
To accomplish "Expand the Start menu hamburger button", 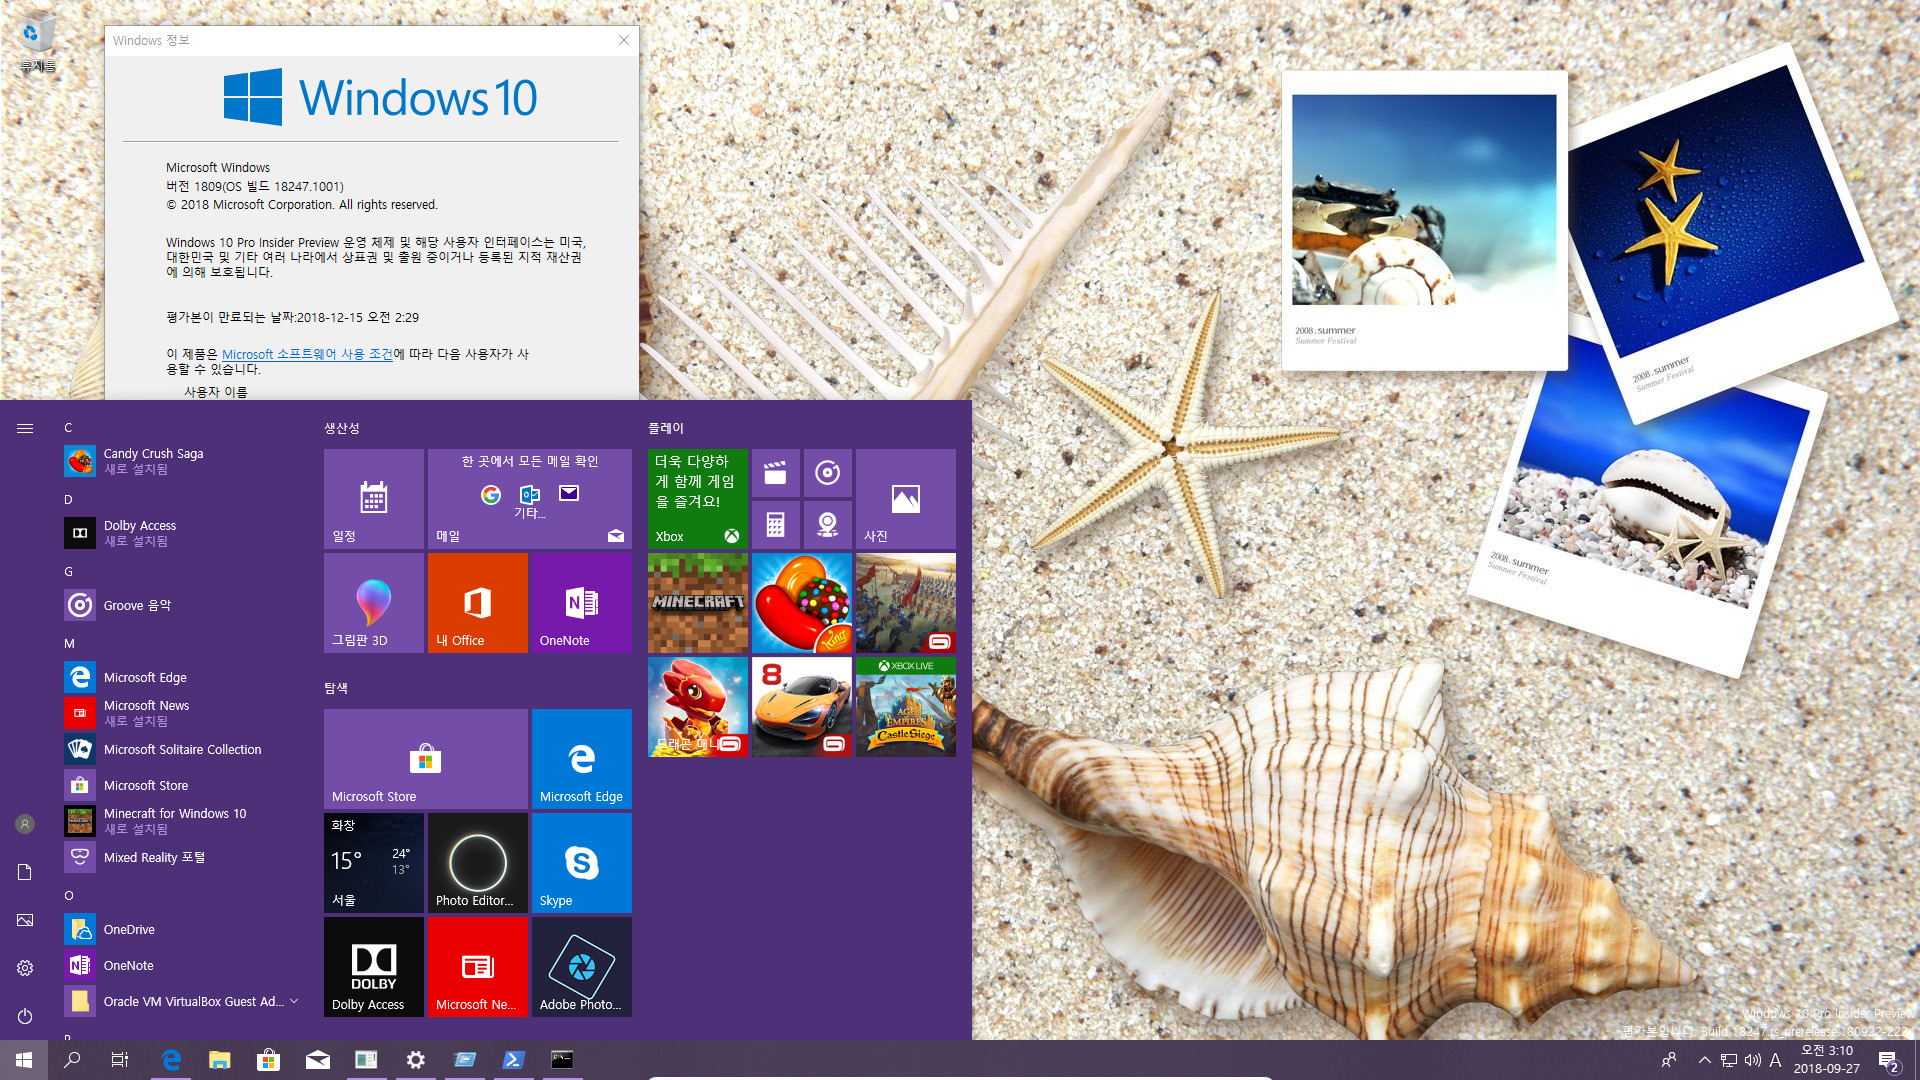I will [x=25, y=428].
